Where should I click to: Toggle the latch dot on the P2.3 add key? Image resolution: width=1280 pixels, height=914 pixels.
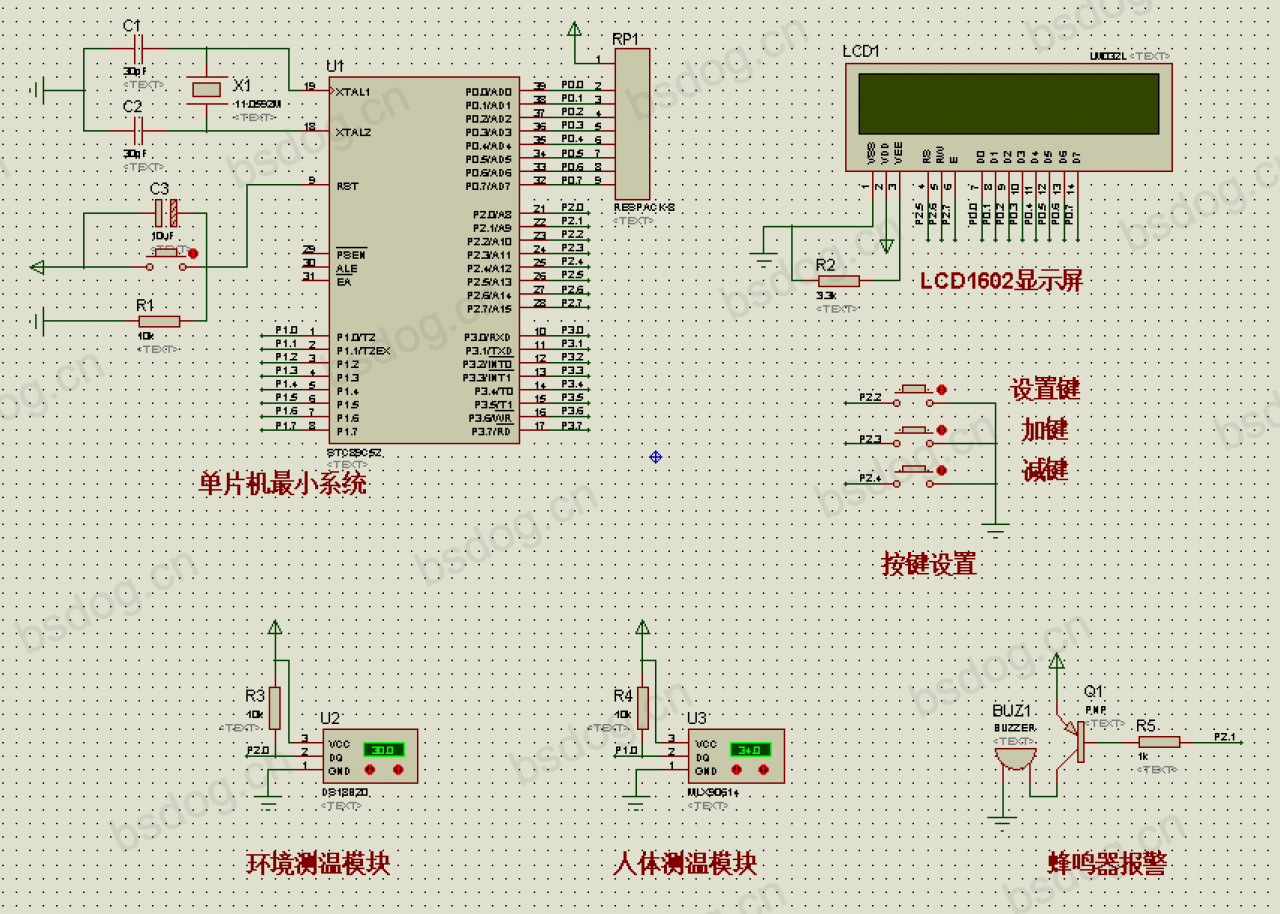[x=941, y=431]
